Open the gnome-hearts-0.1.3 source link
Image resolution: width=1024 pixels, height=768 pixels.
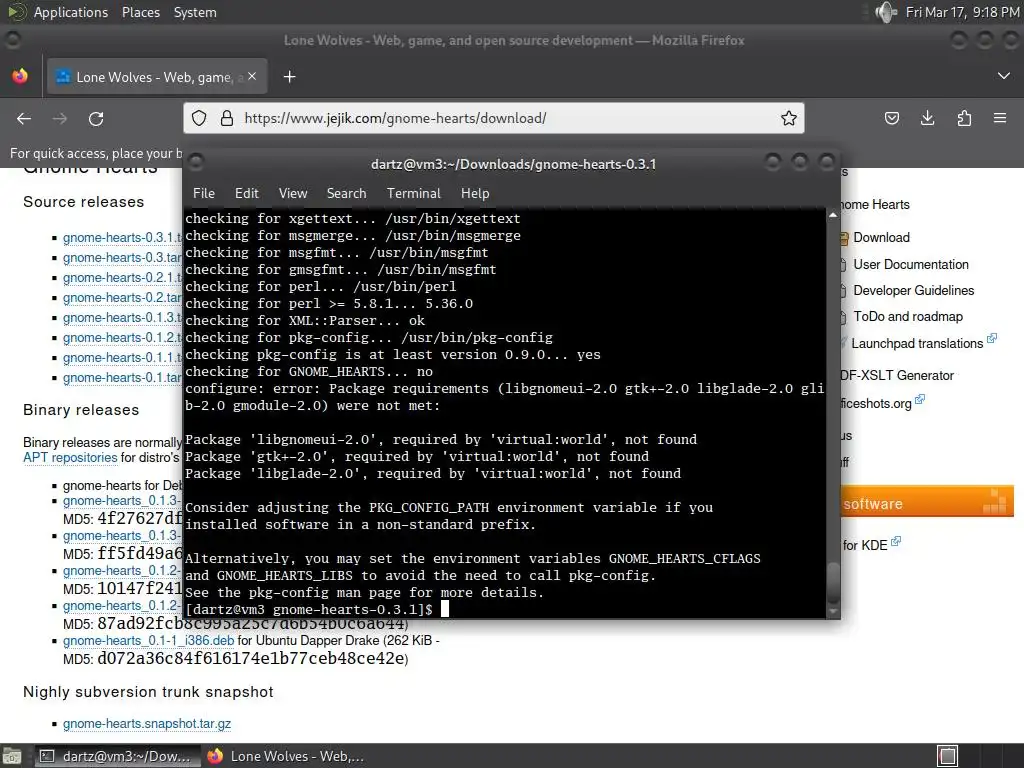pyautogui.click(x=122, y=318)
